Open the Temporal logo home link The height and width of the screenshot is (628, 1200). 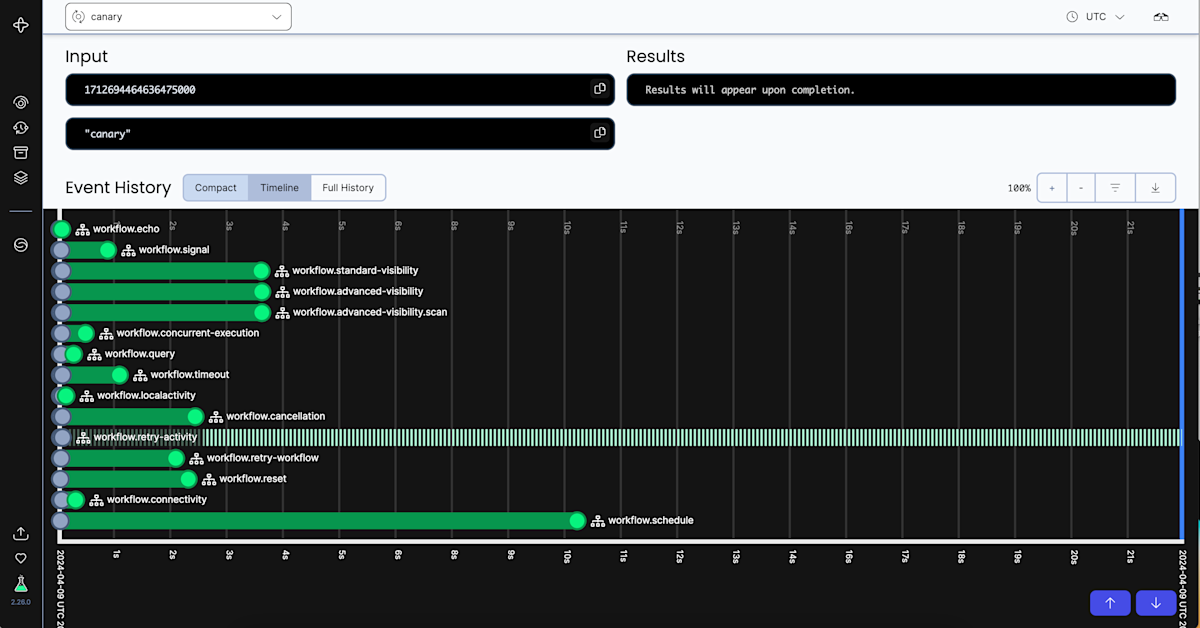(x=20, y=25)
